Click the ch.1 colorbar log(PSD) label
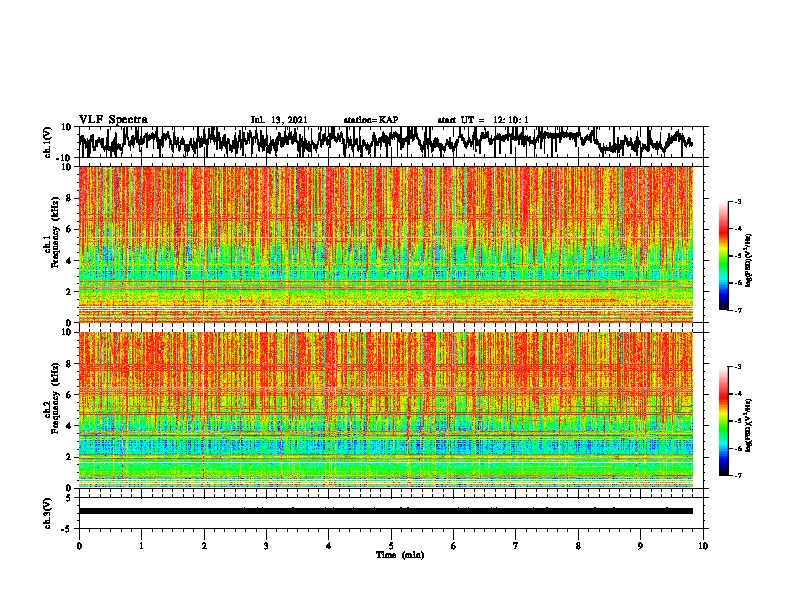The height and width of the screenshot is (612, 792). point(749,261)
